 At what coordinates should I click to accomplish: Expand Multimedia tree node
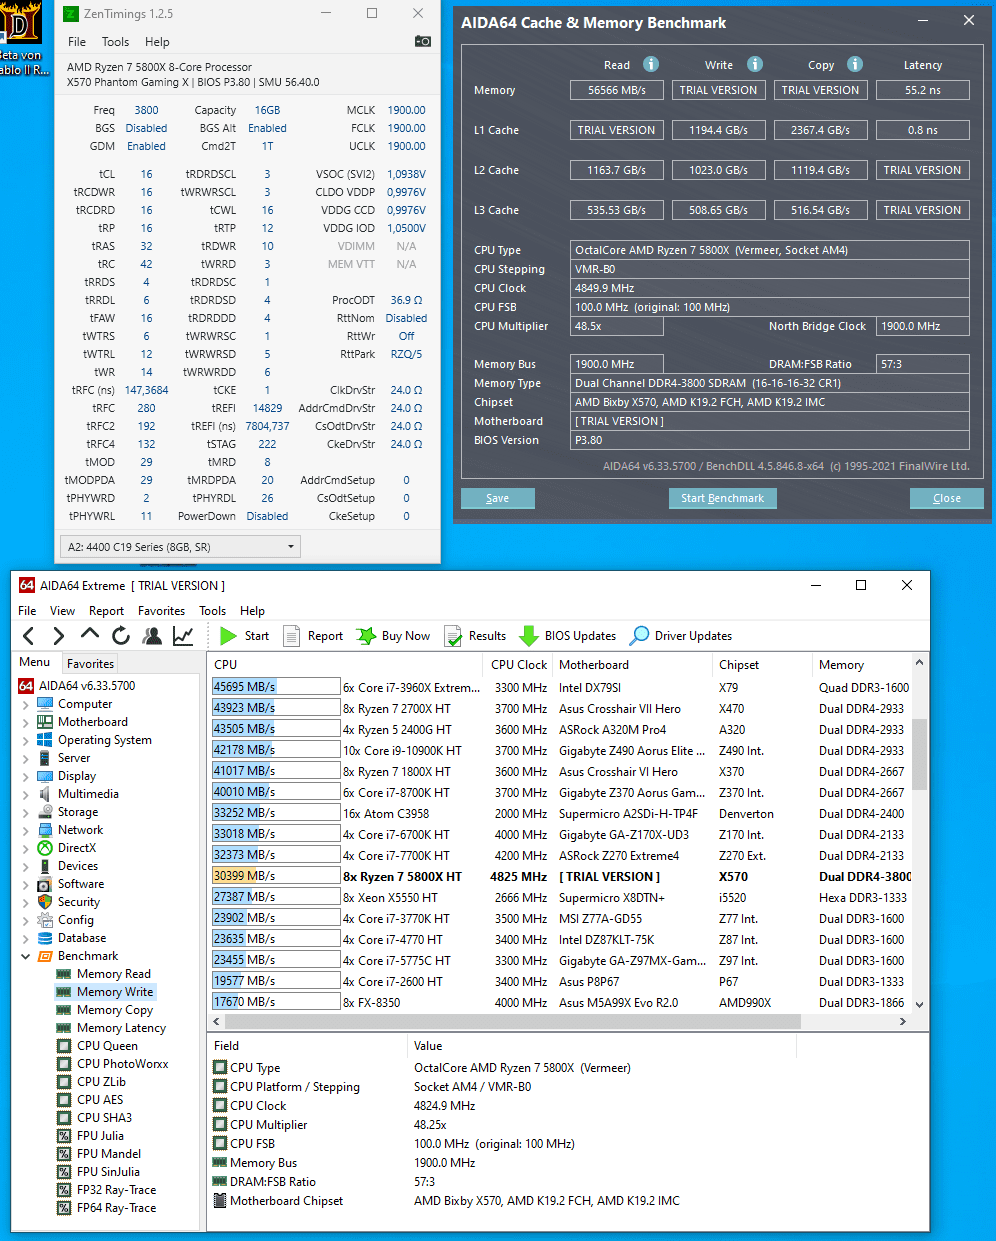pos(25,794)
